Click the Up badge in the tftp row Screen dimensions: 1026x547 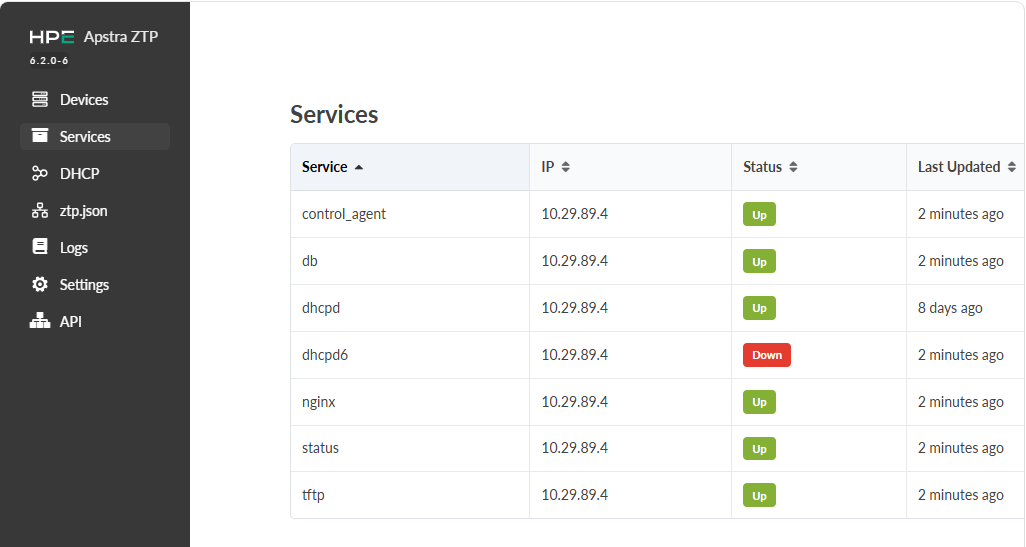[759, 495]
